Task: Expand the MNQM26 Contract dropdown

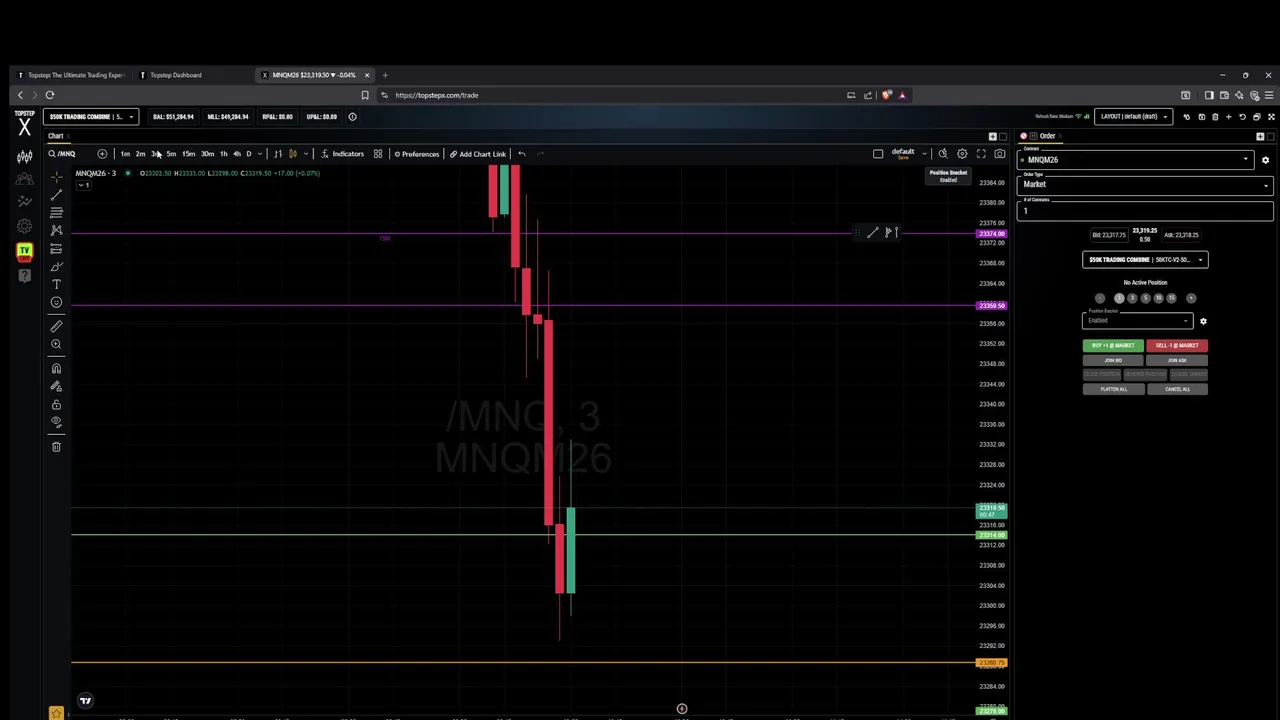Action: coord(1136,160)
